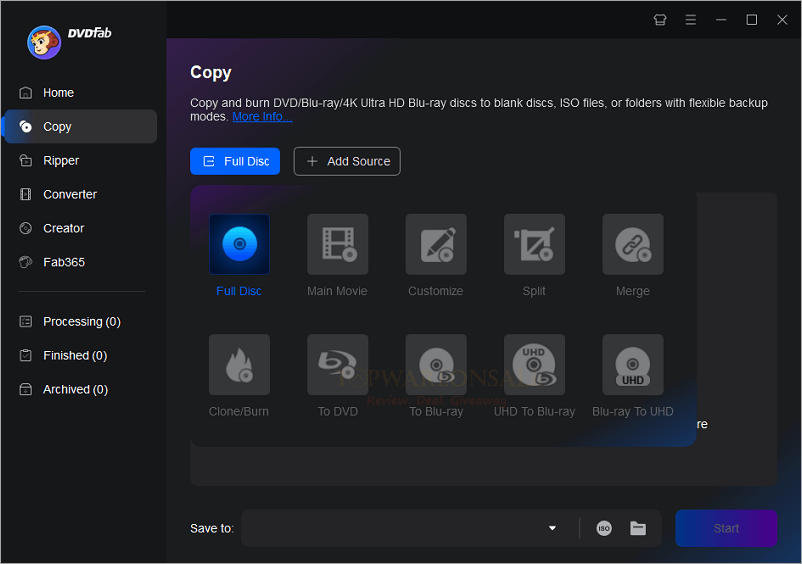This screenshot has height=564, width=802.
Task: Click the Add Source button
Action: [x=347, y=161]
